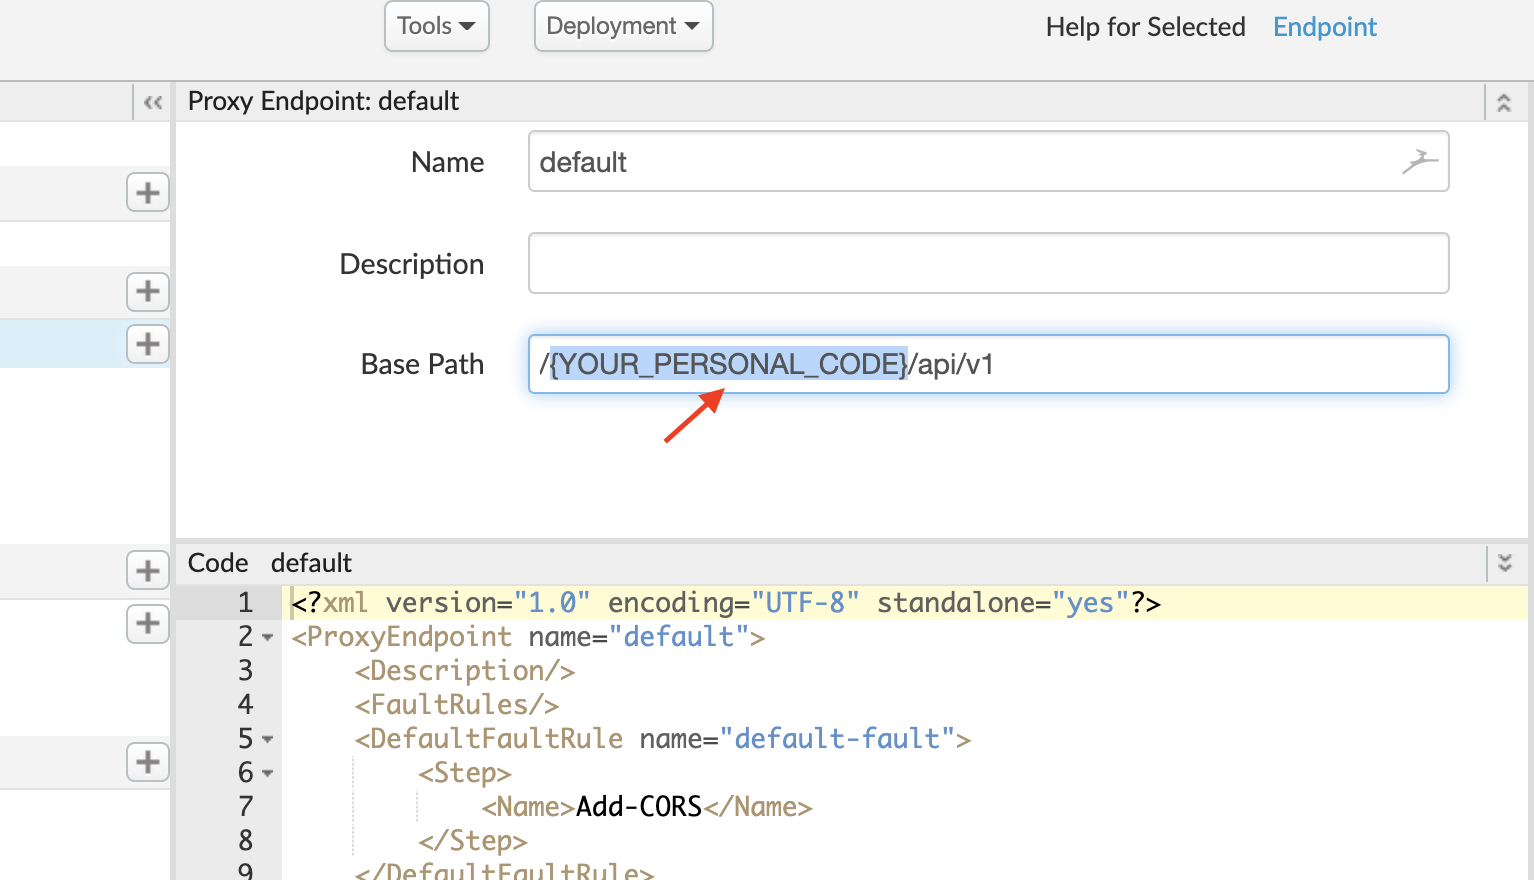The height and width of the screenshot is (880, 1534).
Task: Open the Tools dropdown menu
Action: (436, 26)
